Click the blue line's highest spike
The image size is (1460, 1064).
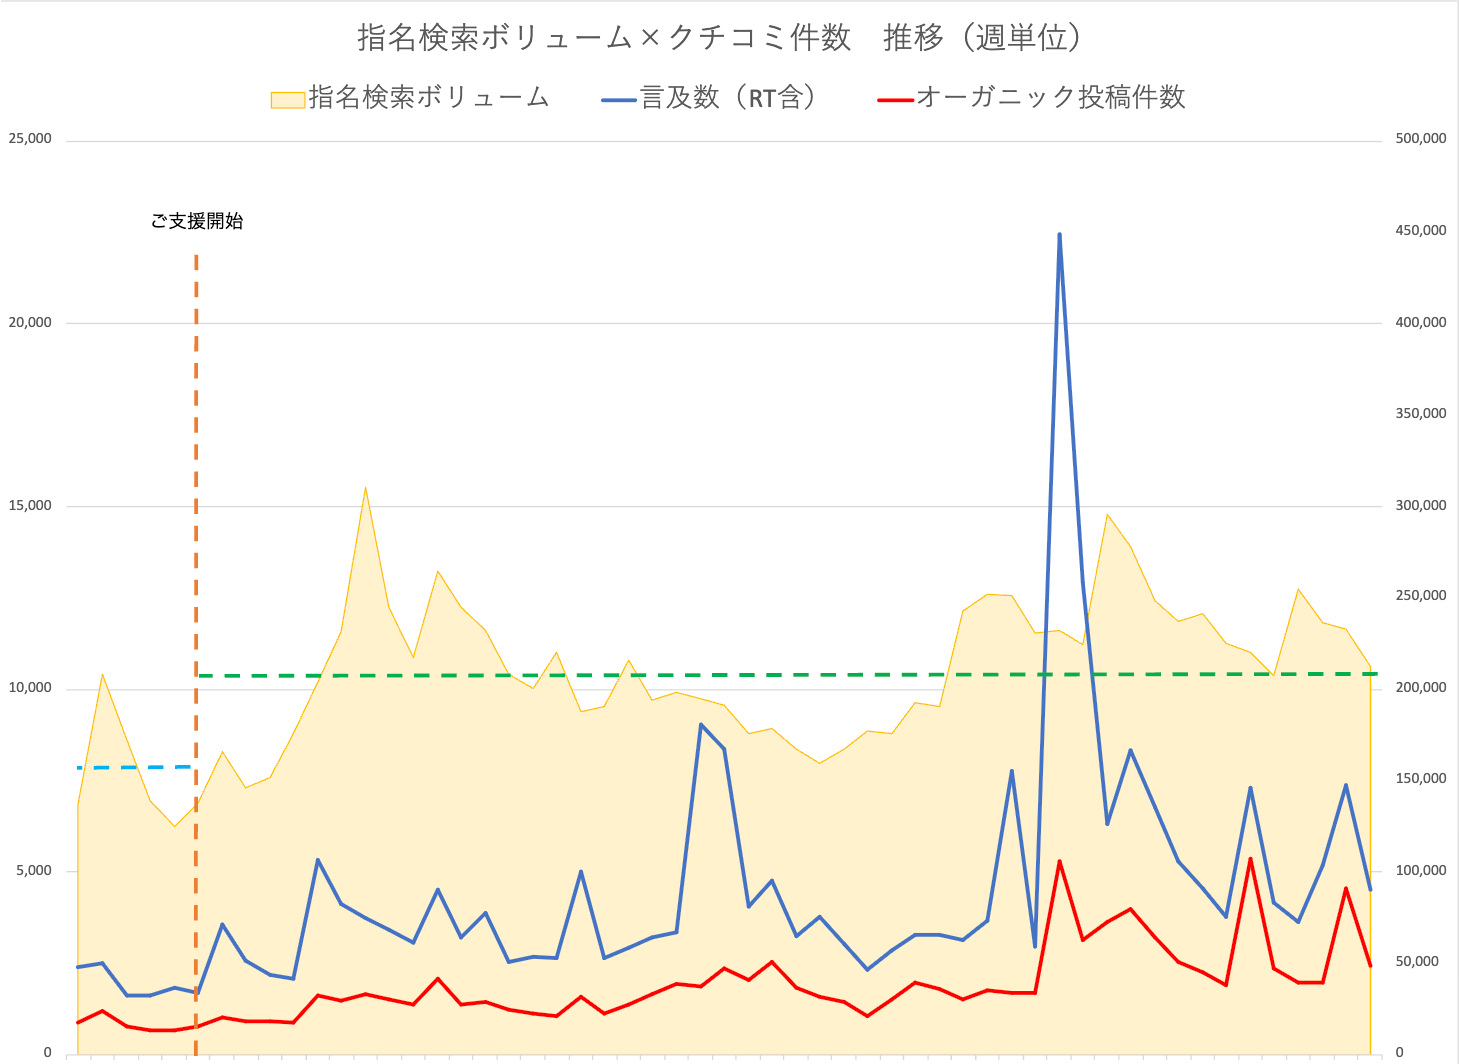[x=1059, y=235]
